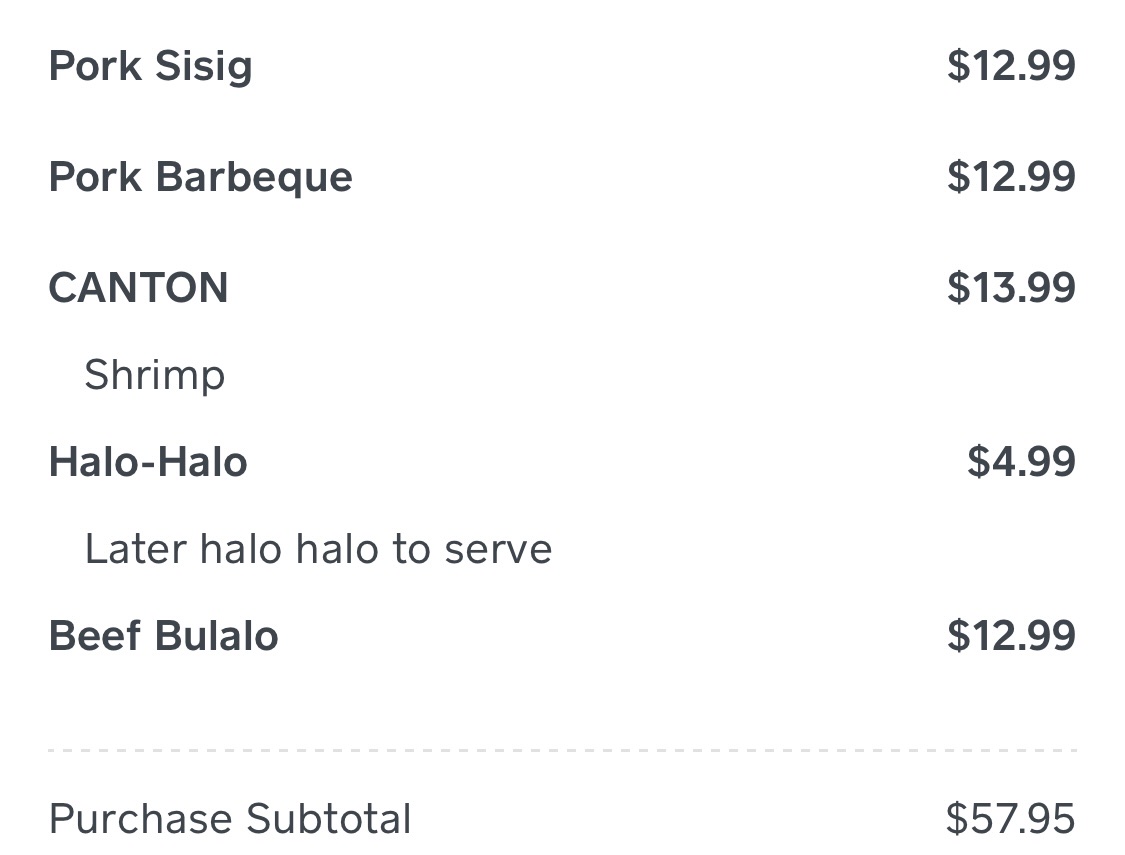
Task: Select the Halo-Halo item name
Action: click(148, 462)
